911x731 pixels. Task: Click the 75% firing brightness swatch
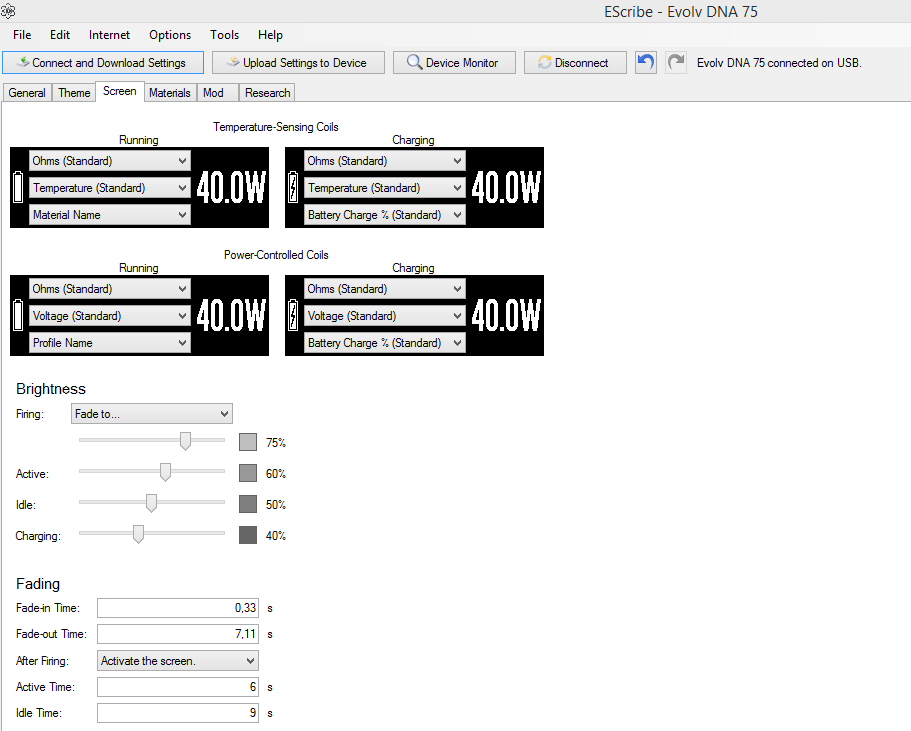pos(248,442)
